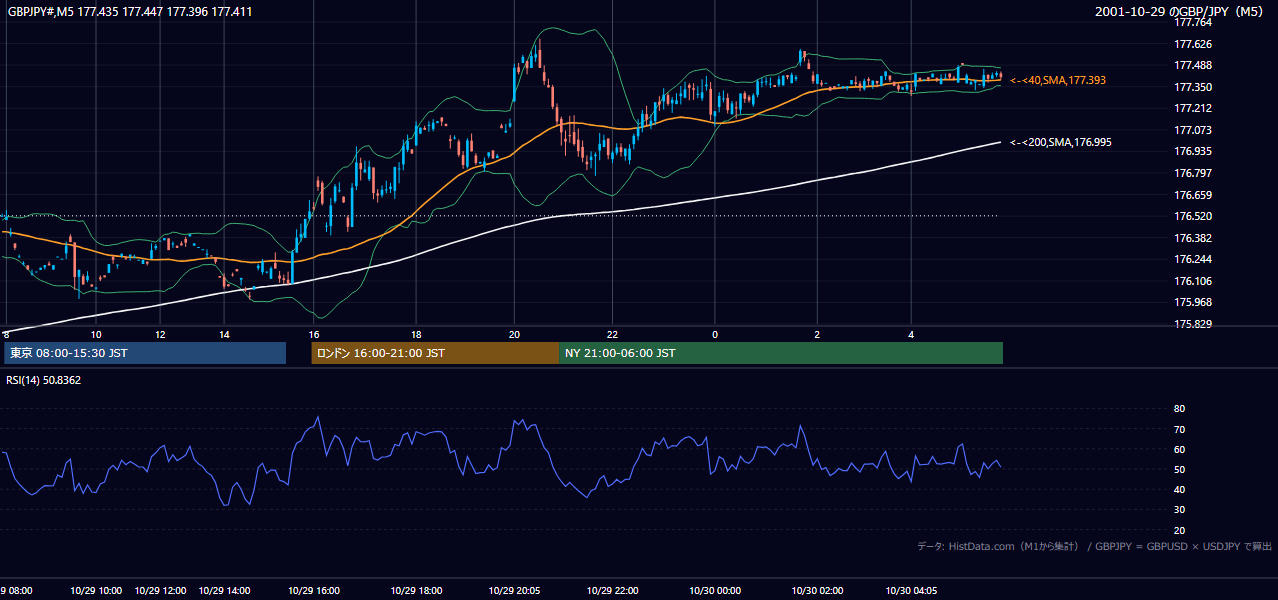Click the RSI 70 level label
This screenshot has height=600, width=1278.
pyautogui.click(x=1179, y=429)
